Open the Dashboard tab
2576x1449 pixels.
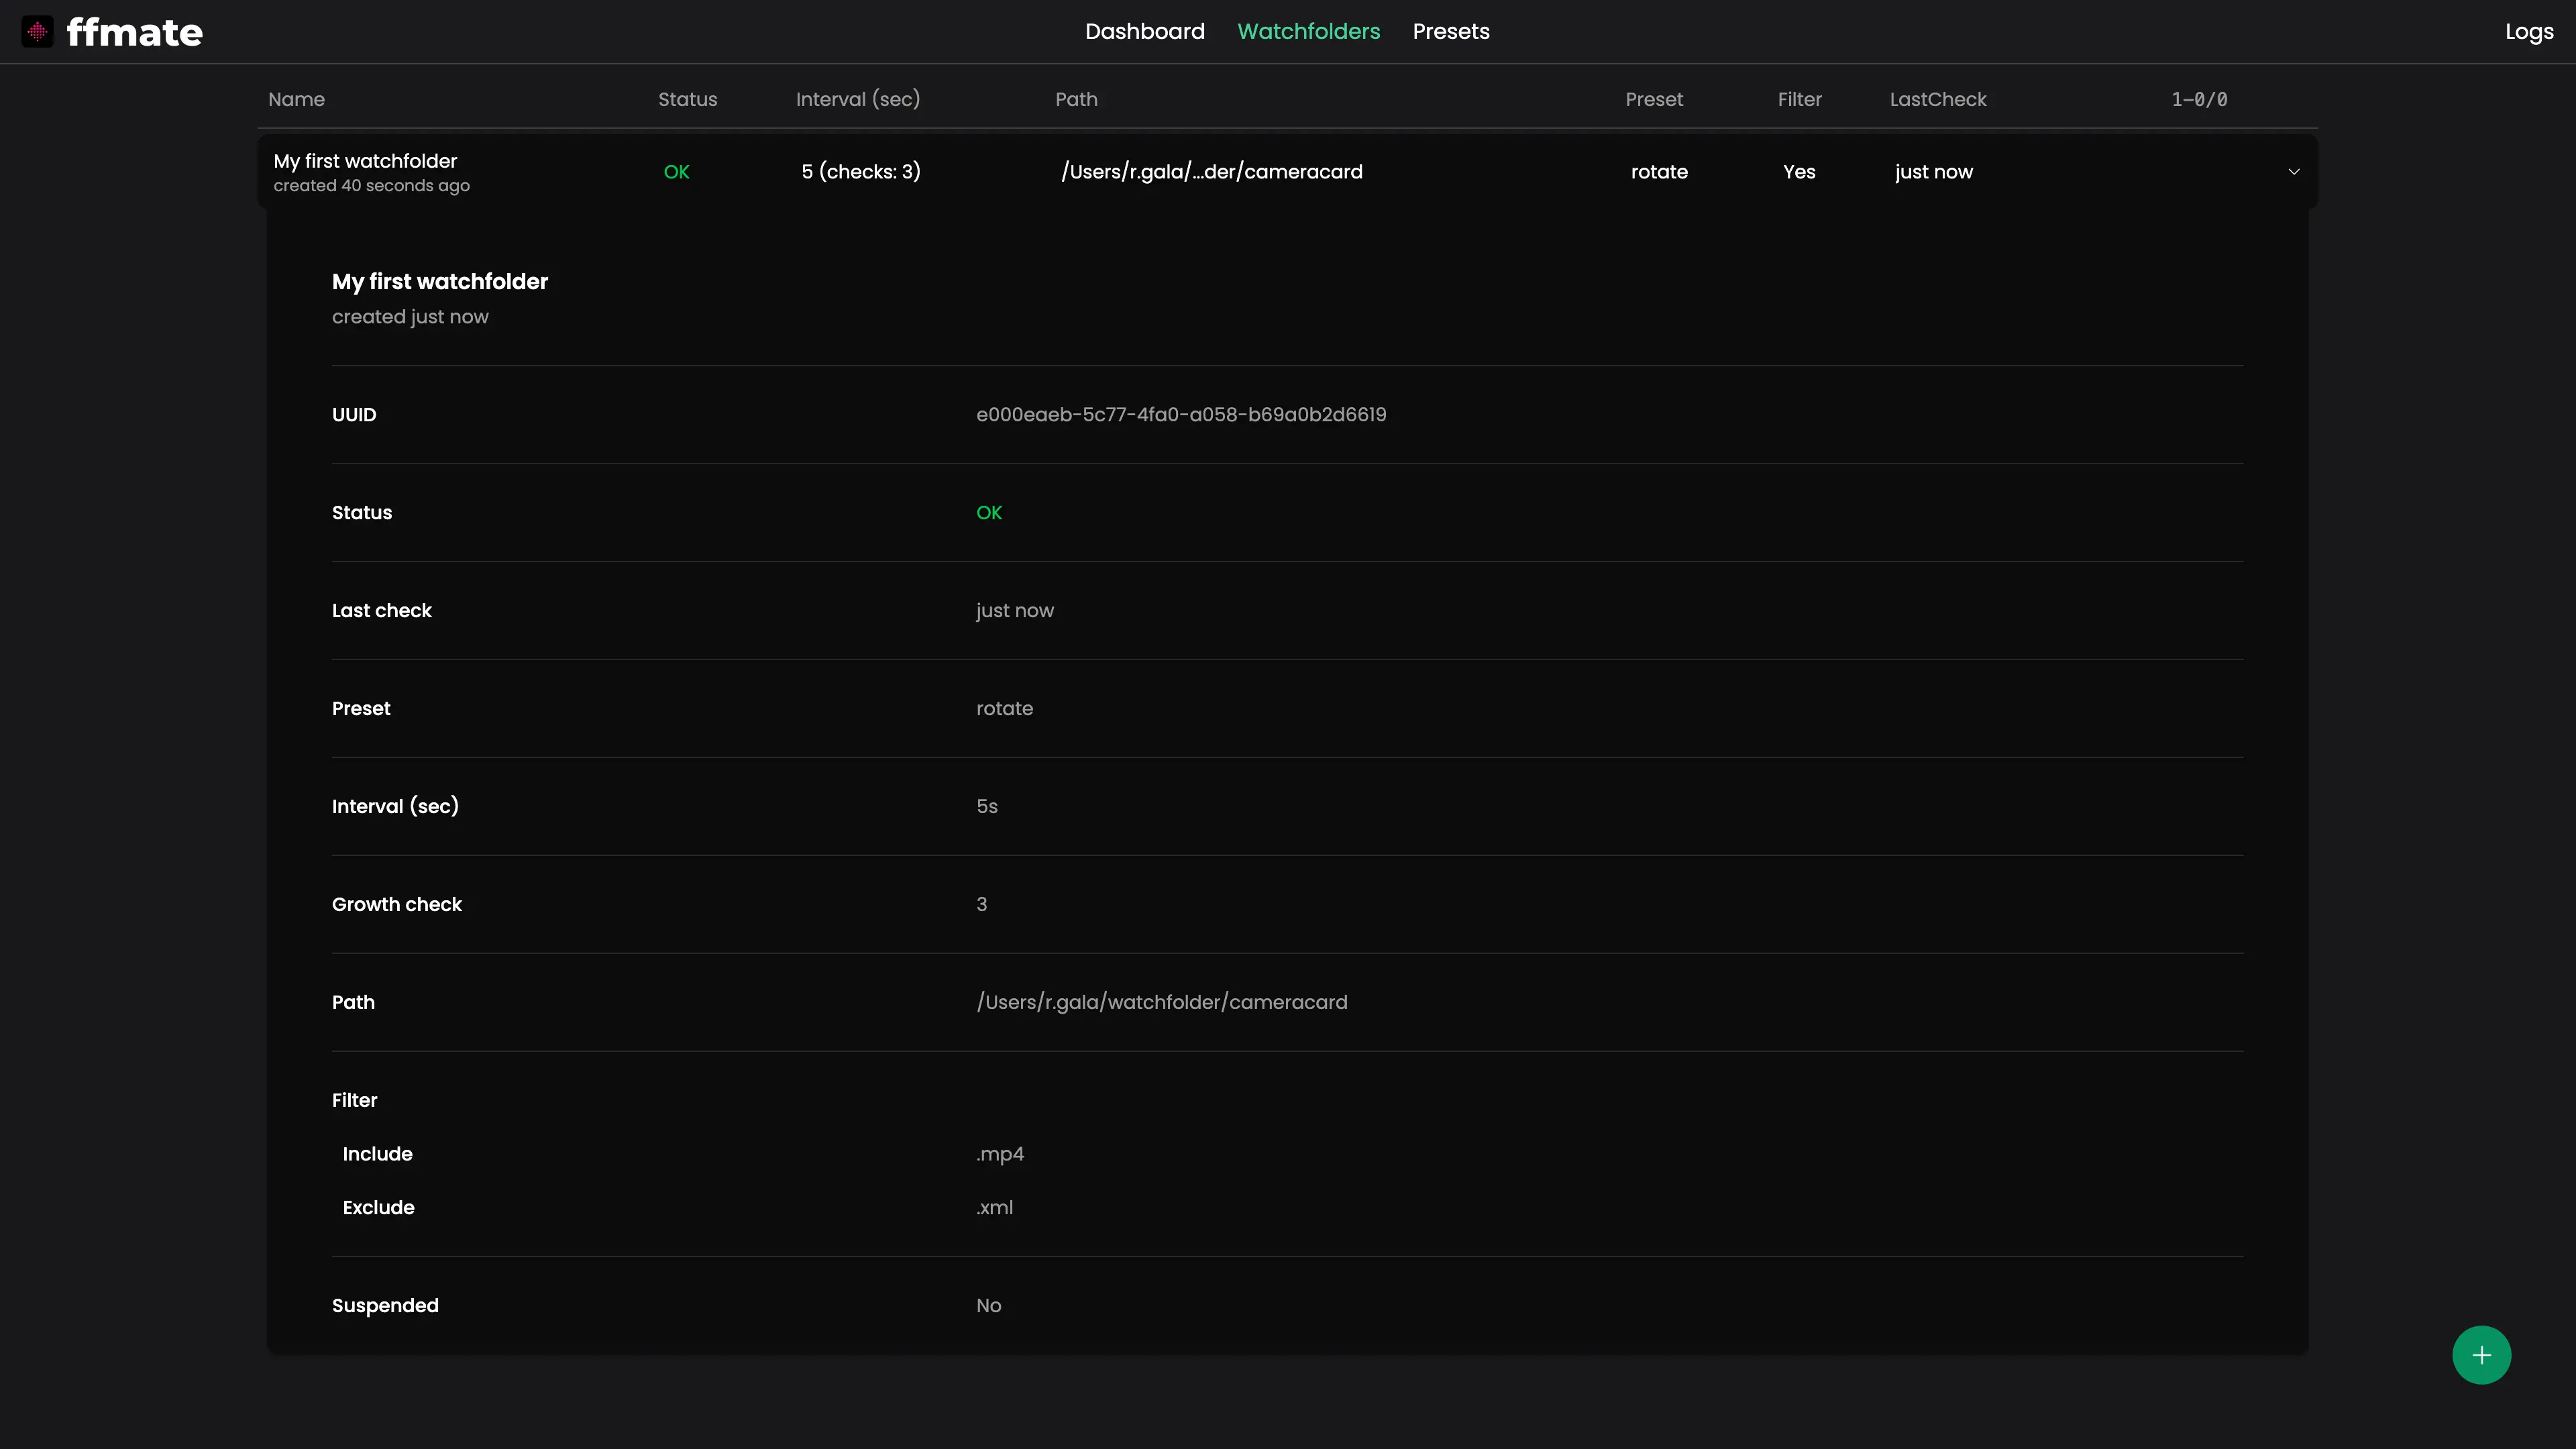[x=1145, y=32]
